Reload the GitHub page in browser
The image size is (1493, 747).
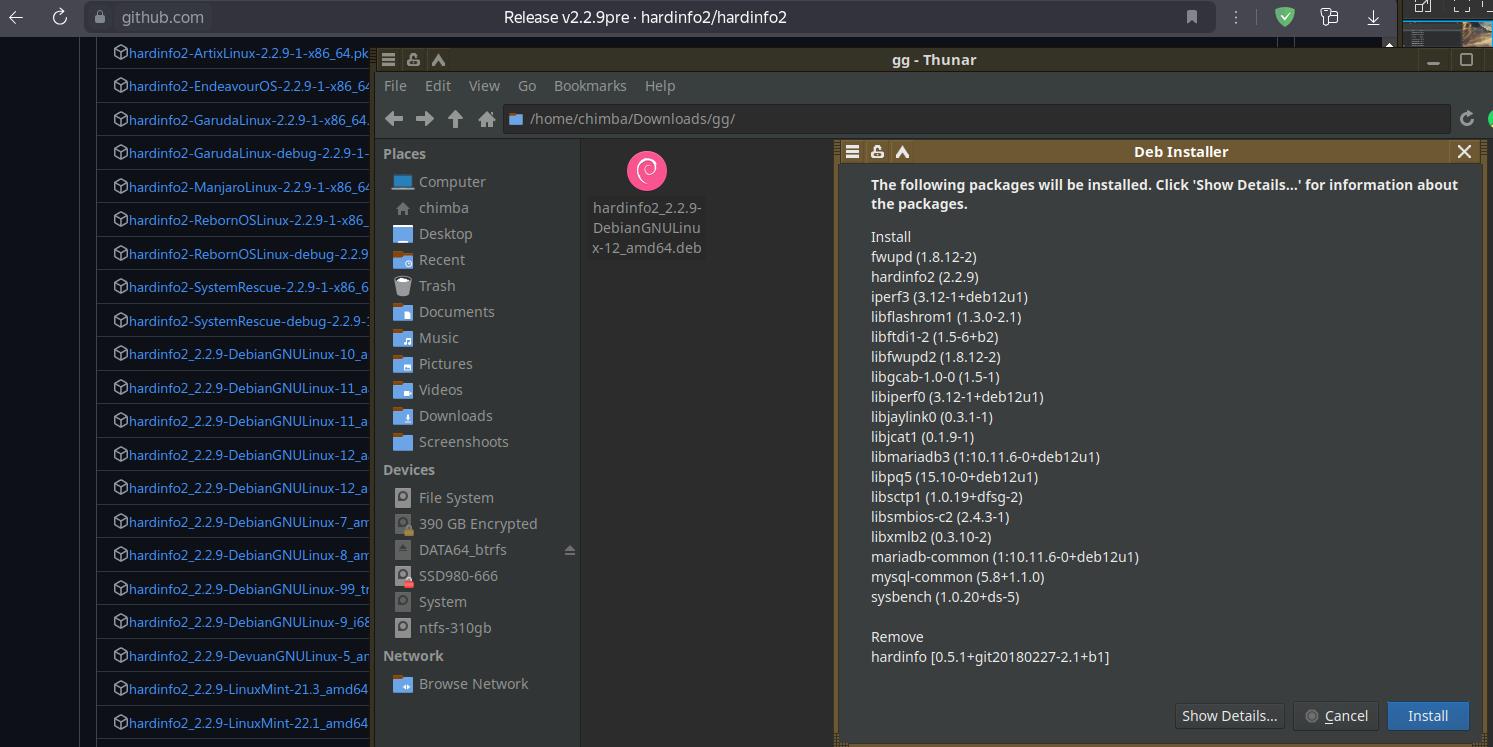tap(59, 17)
